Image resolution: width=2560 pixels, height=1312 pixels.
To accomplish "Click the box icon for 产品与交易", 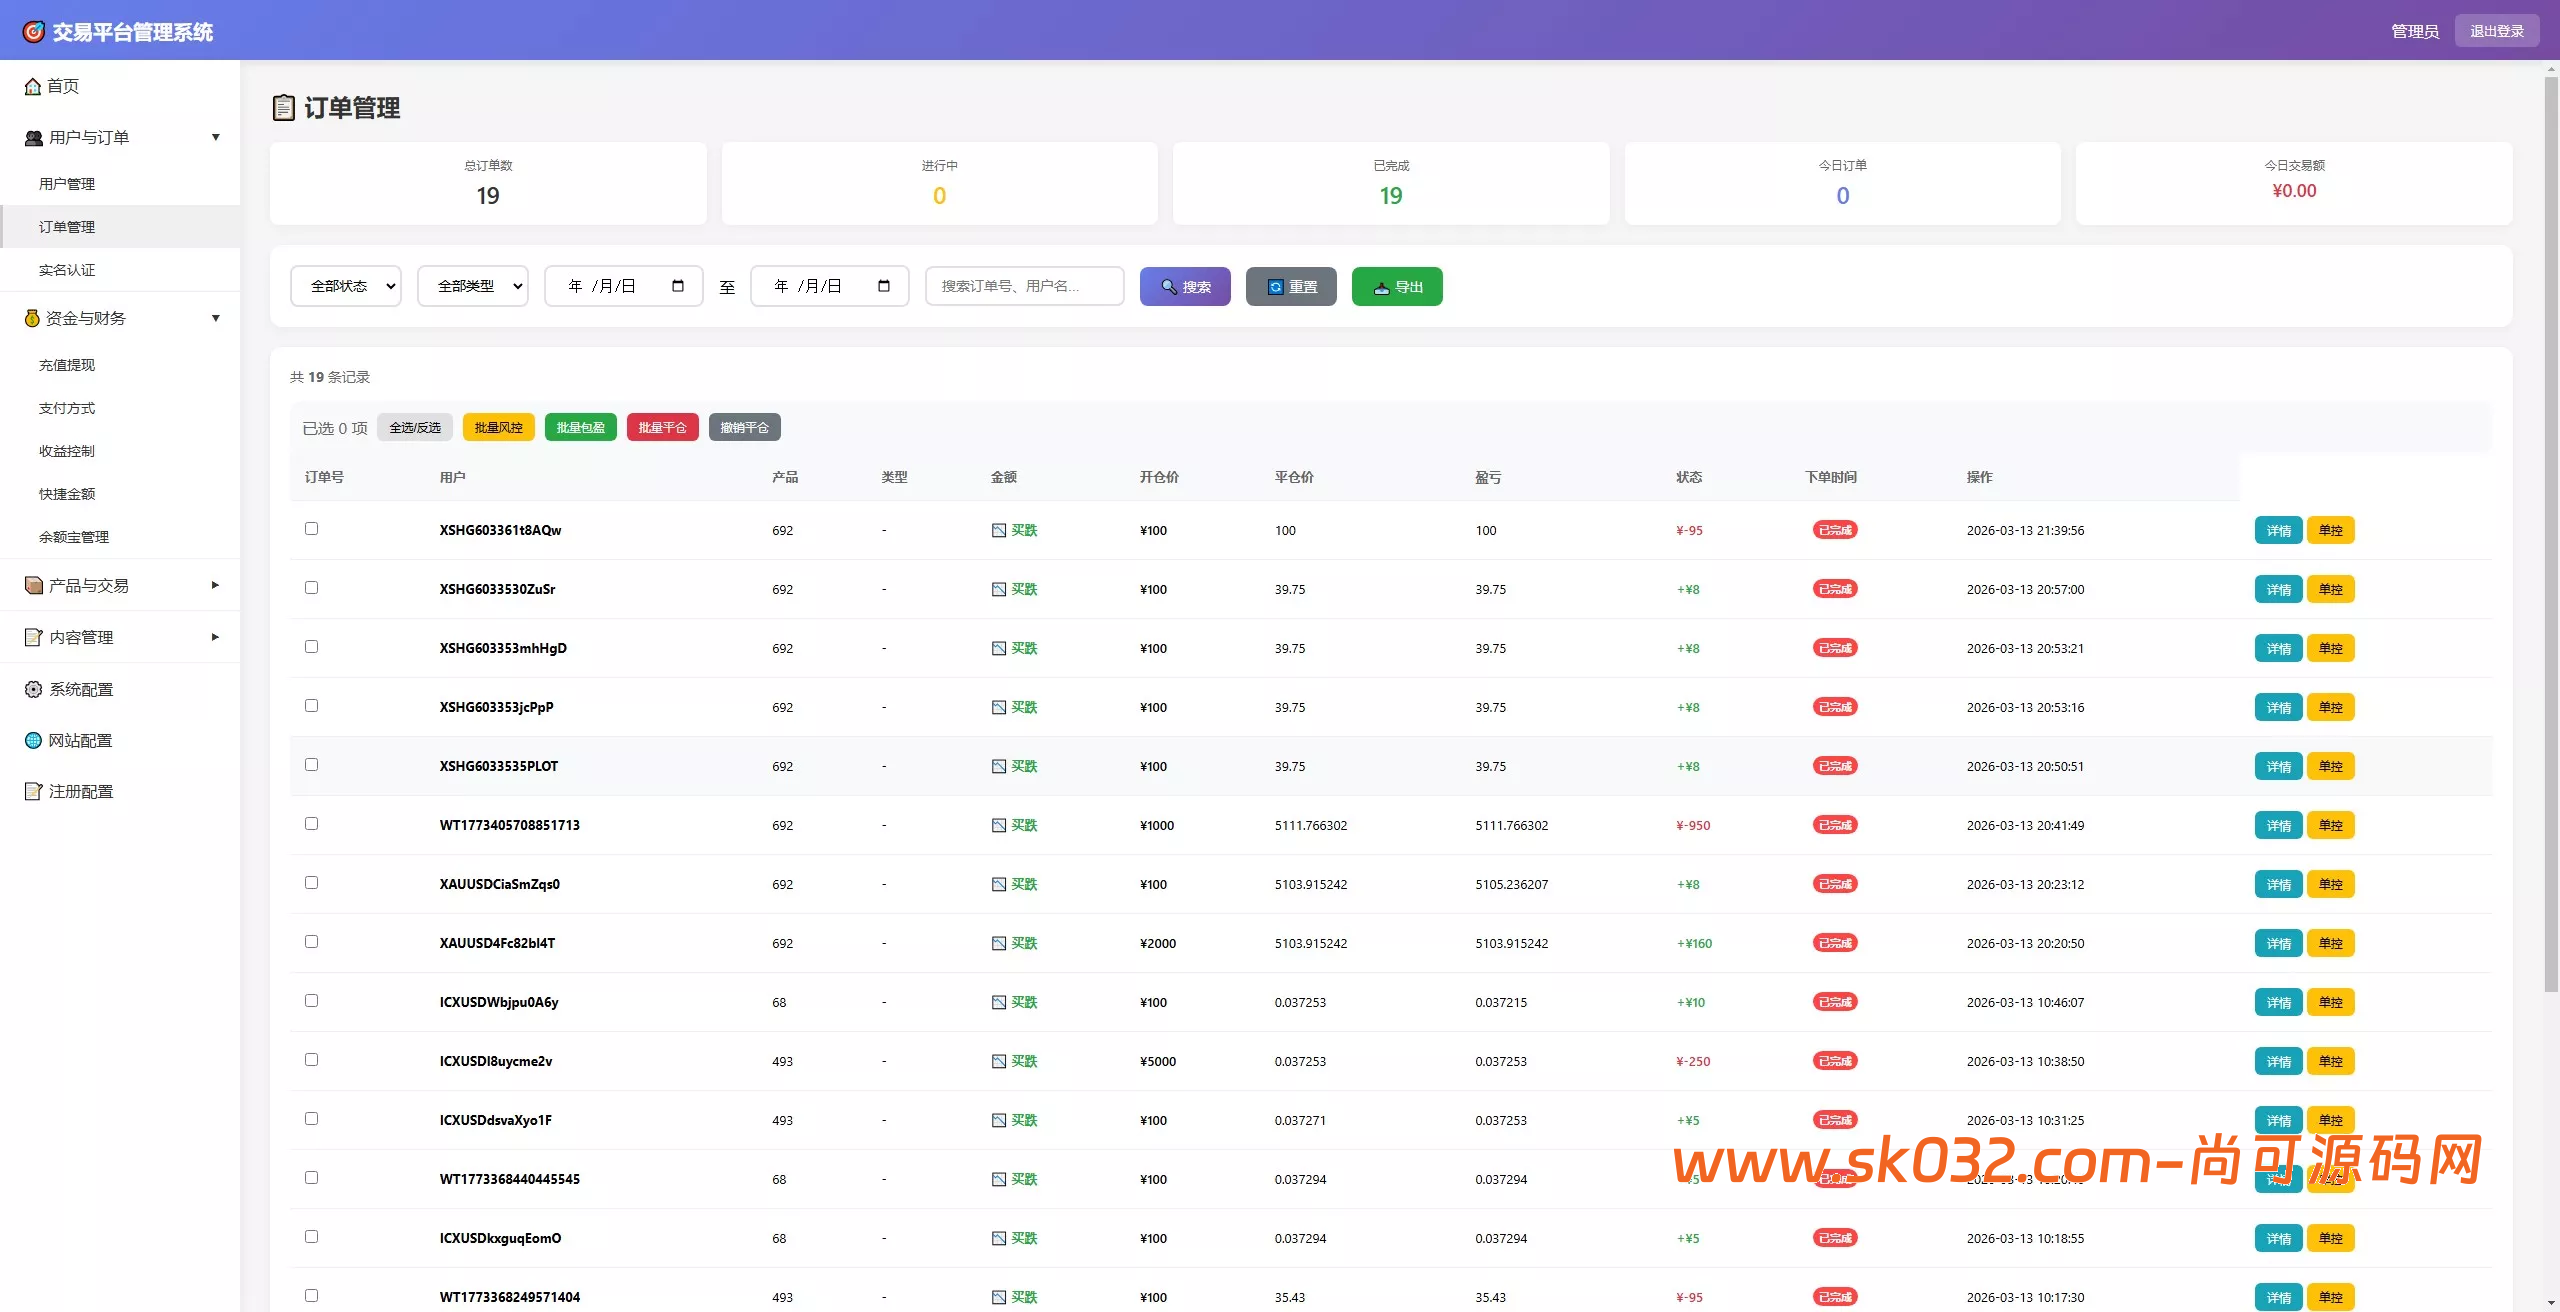I will 33,586.
